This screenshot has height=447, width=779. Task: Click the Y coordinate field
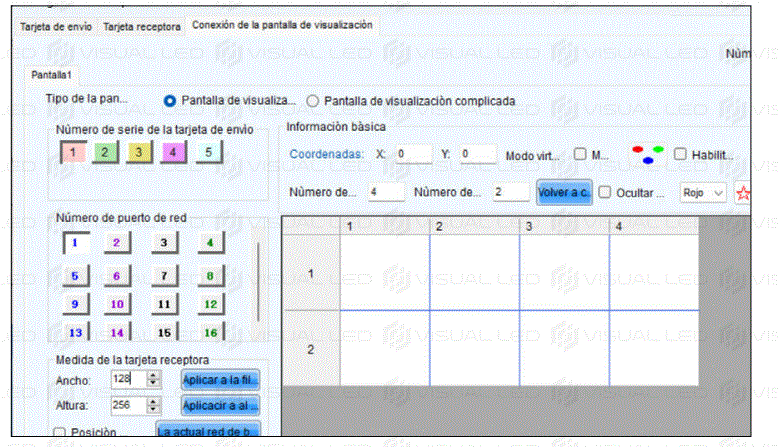point(477,154)
